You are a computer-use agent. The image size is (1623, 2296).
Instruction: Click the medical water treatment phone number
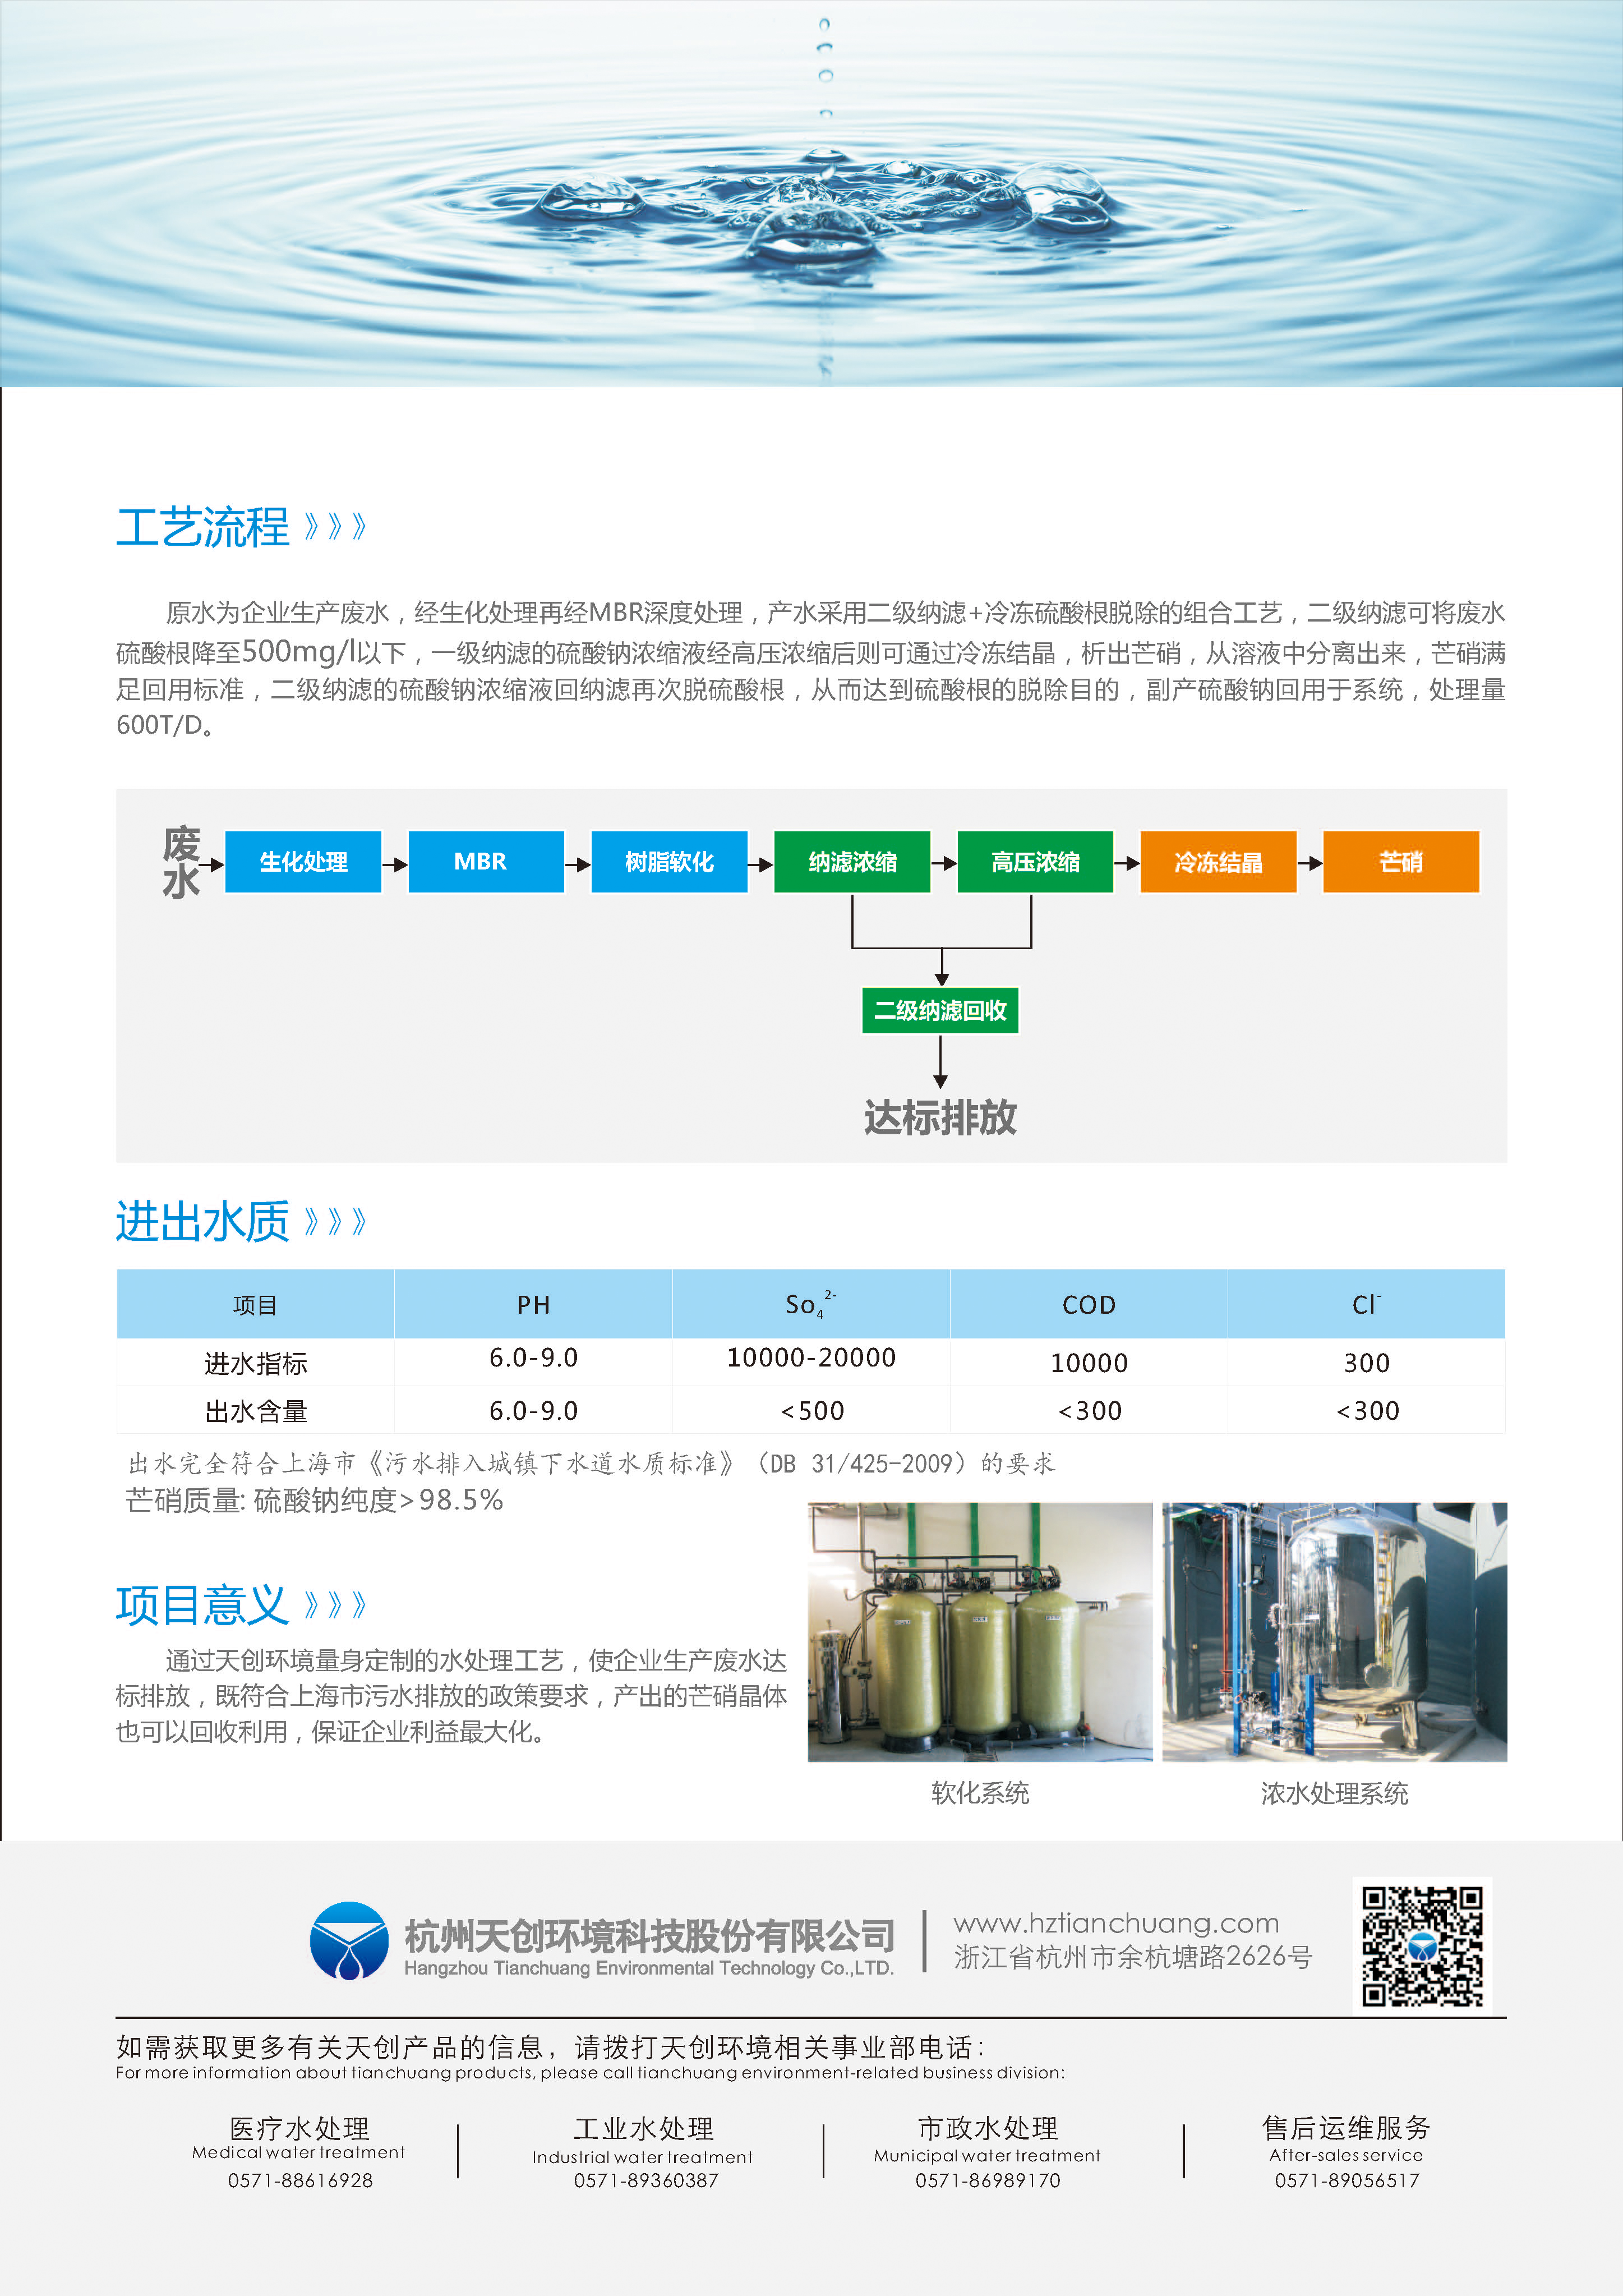300,2180
